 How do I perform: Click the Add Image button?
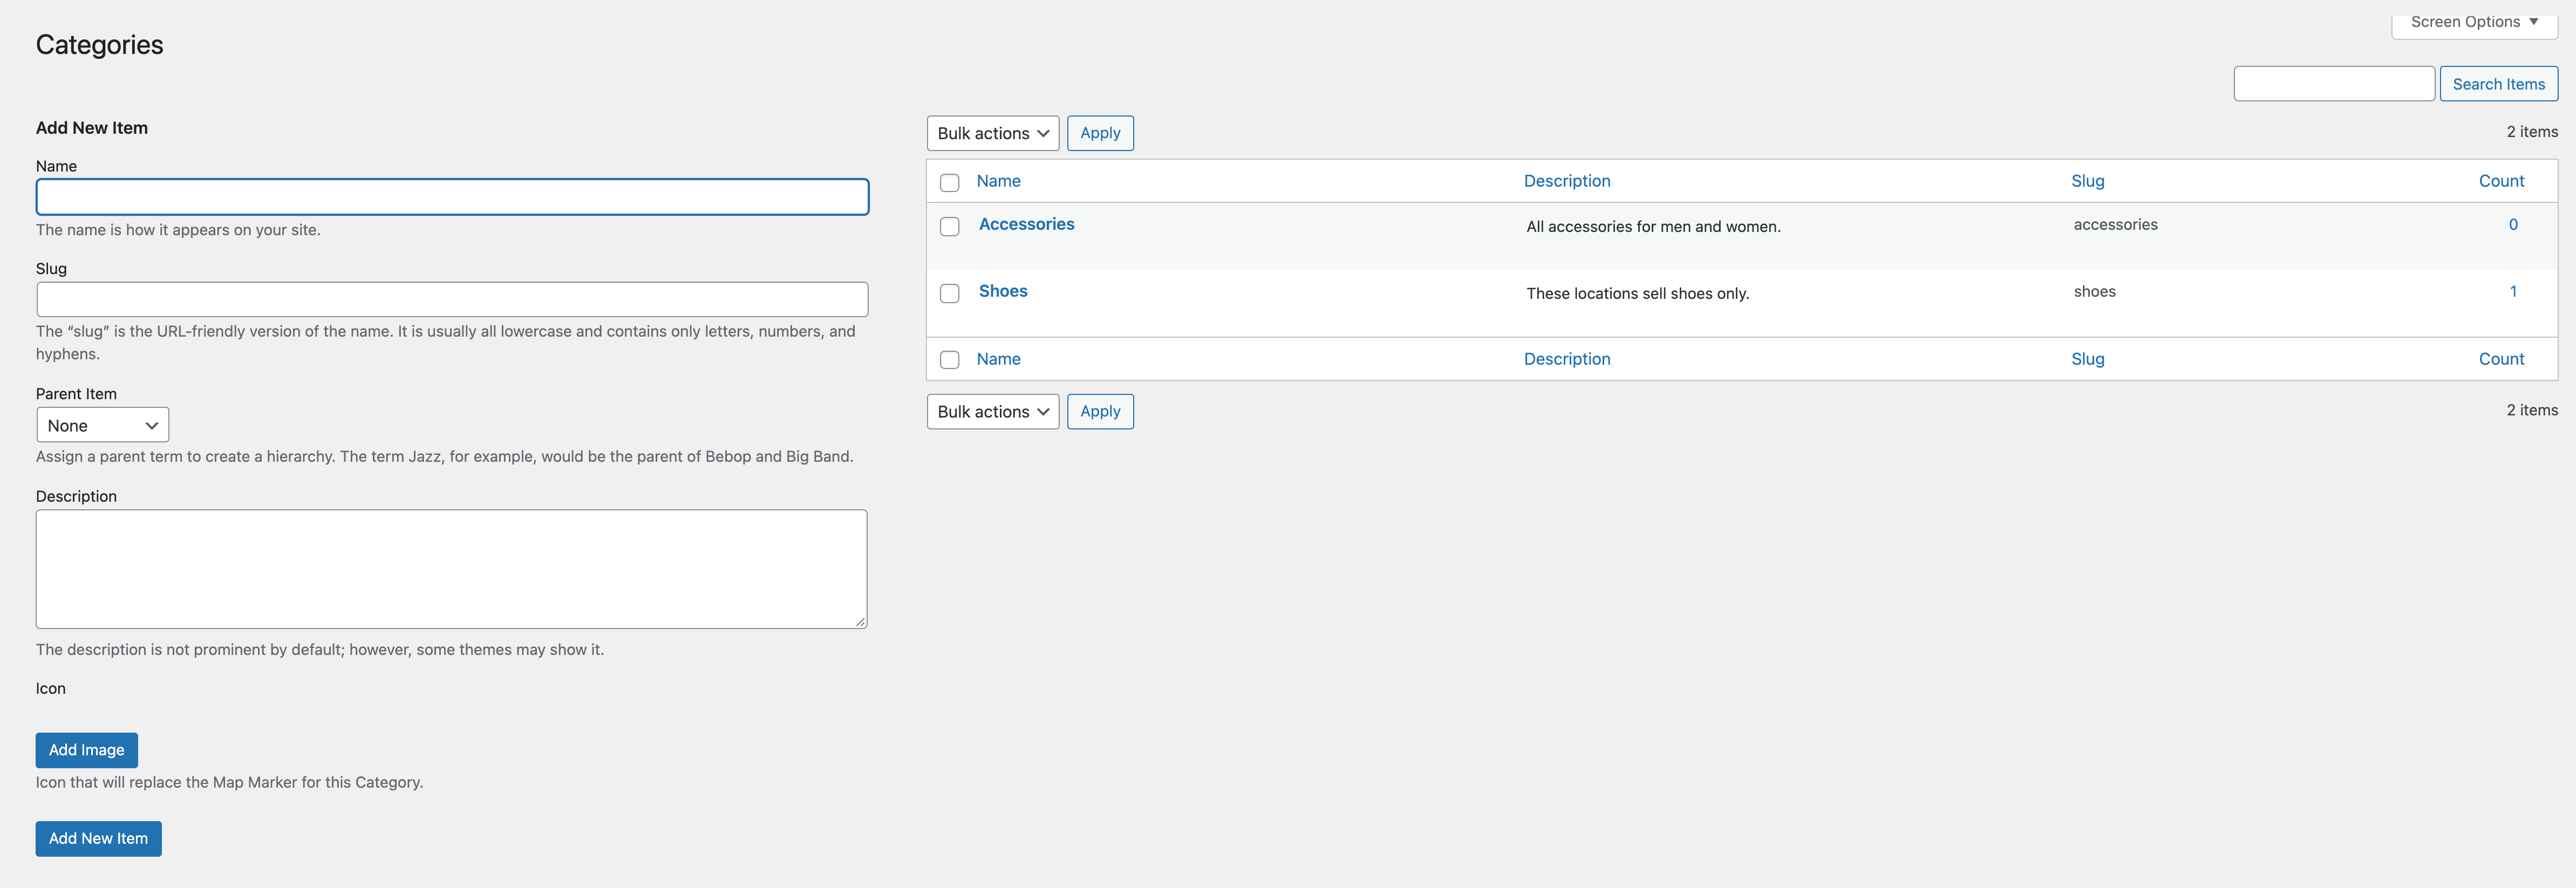tap(86, 750)
